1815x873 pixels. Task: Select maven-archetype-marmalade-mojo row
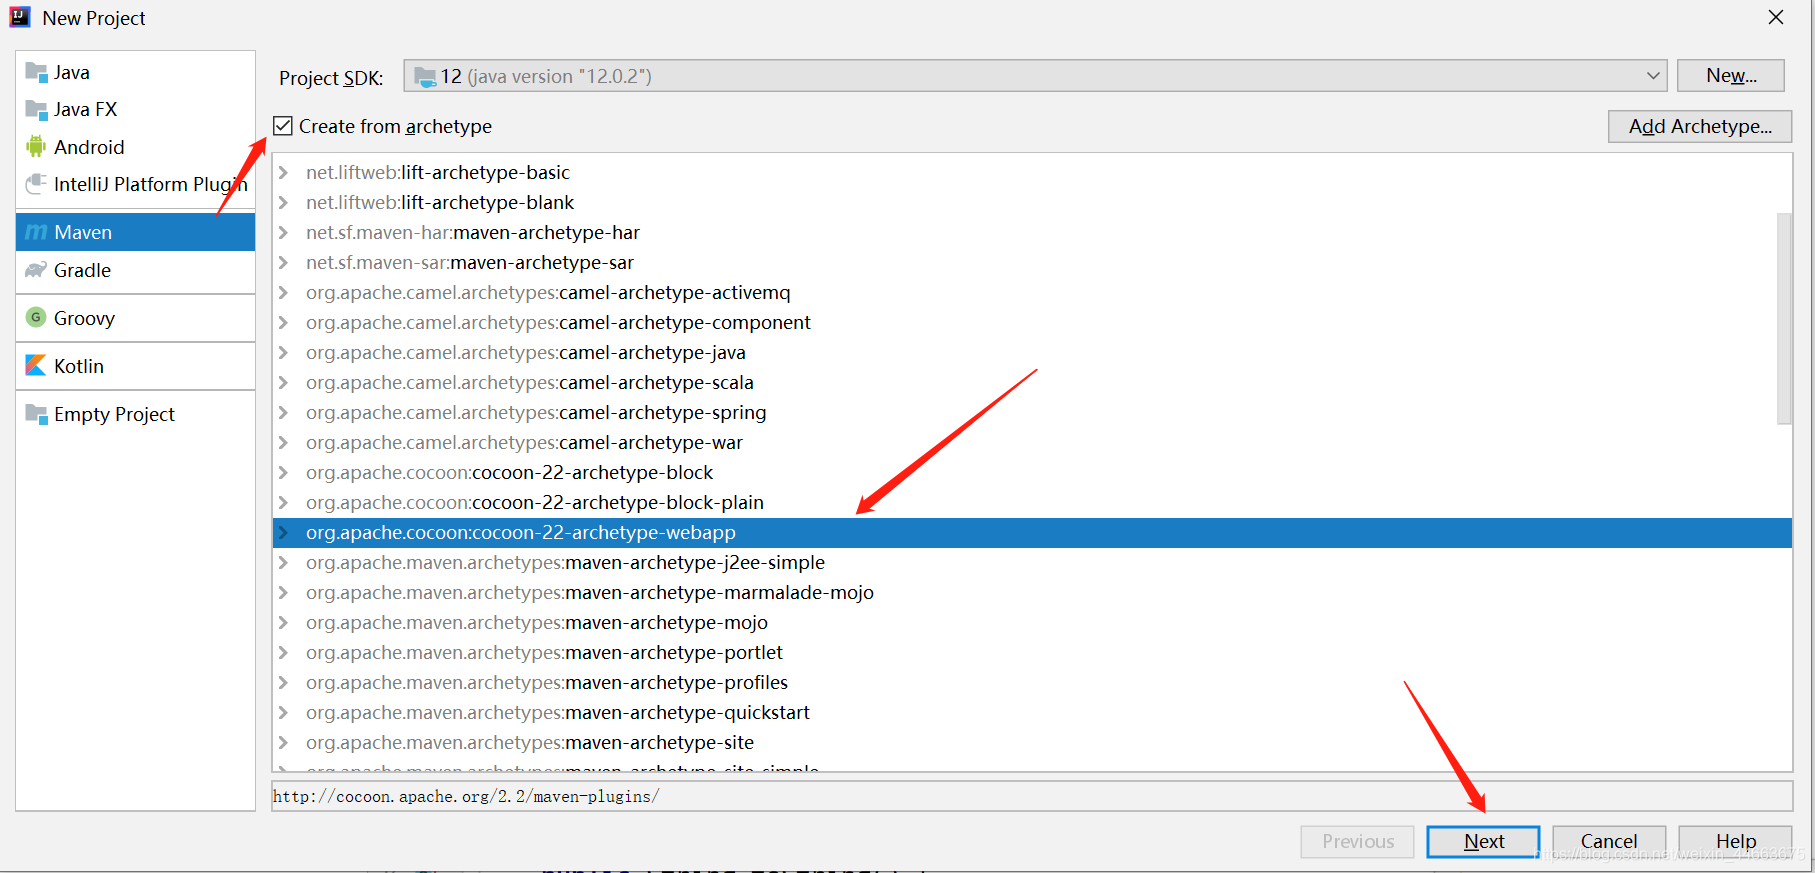tap(1032, 592)
